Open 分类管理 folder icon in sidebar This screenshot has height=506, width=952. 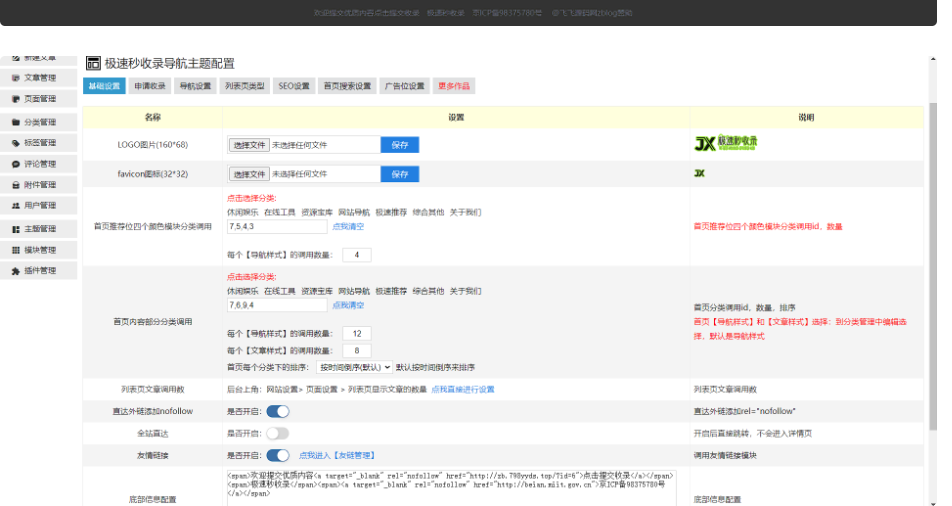click(16, 122)
